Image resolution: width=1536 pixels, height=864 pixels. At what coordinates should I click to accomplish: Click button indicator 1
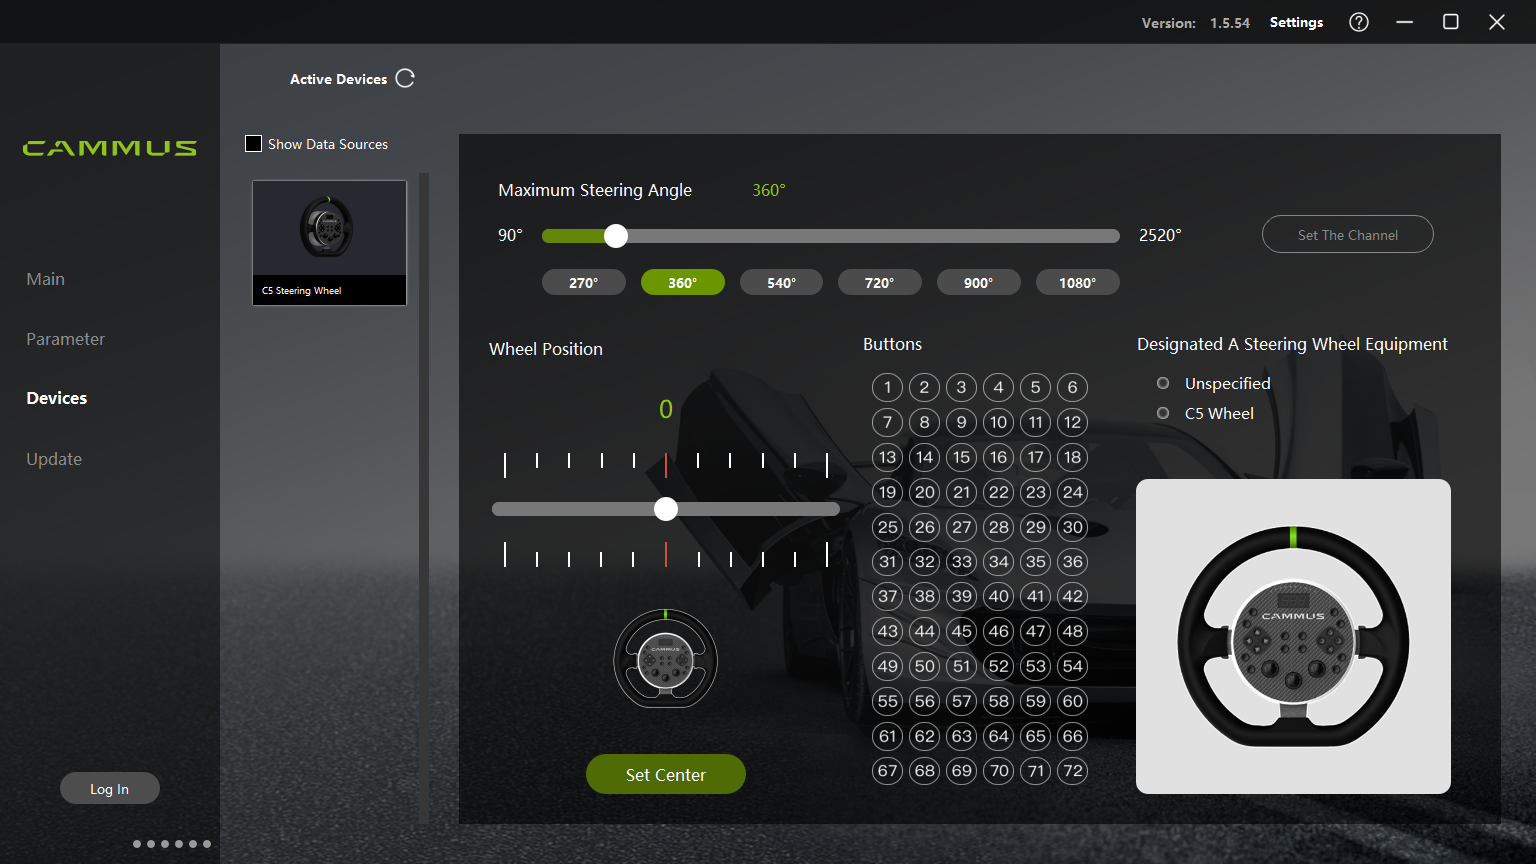click(887, 387)
